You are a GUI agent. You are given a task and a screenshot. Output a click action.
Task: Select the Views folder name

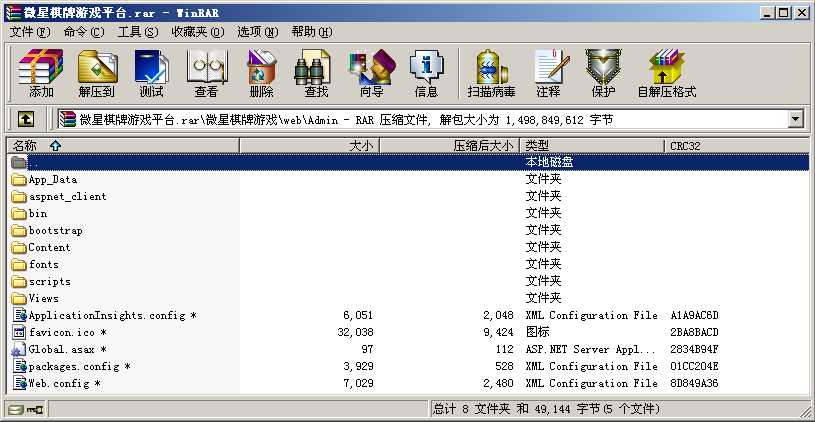(x=44, y=299)
